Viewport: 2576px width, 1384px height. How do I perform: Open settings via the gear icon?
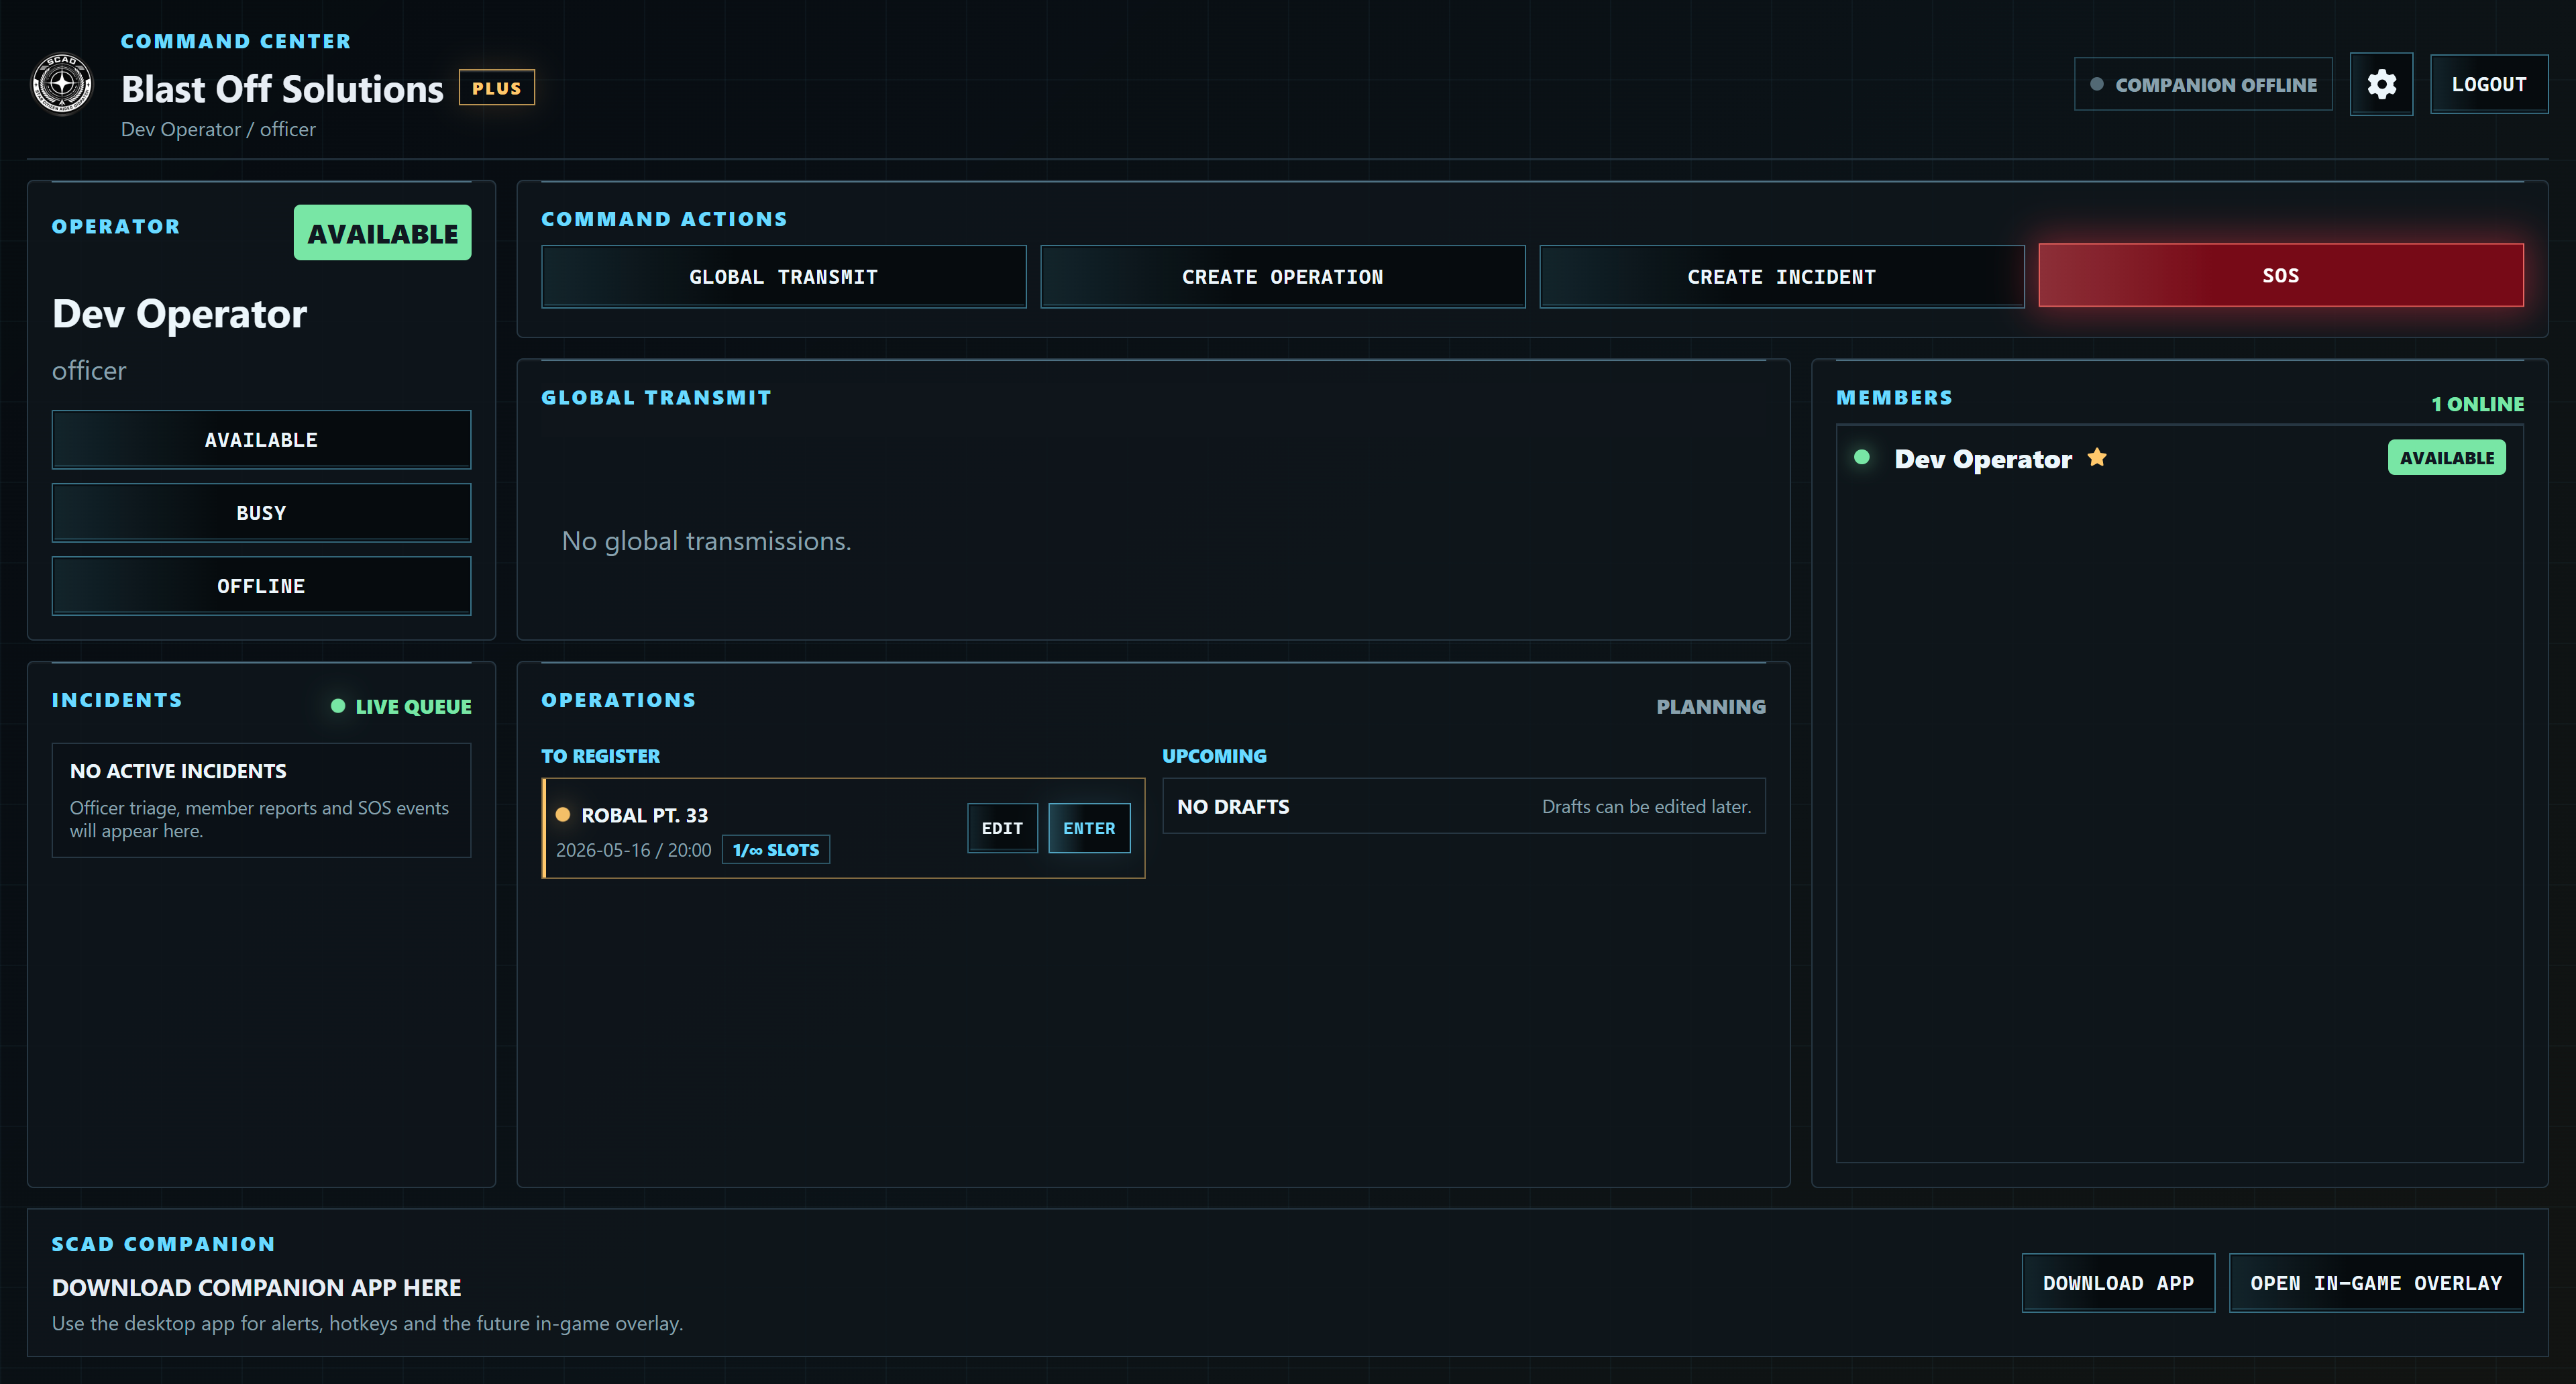[2381, 84]
